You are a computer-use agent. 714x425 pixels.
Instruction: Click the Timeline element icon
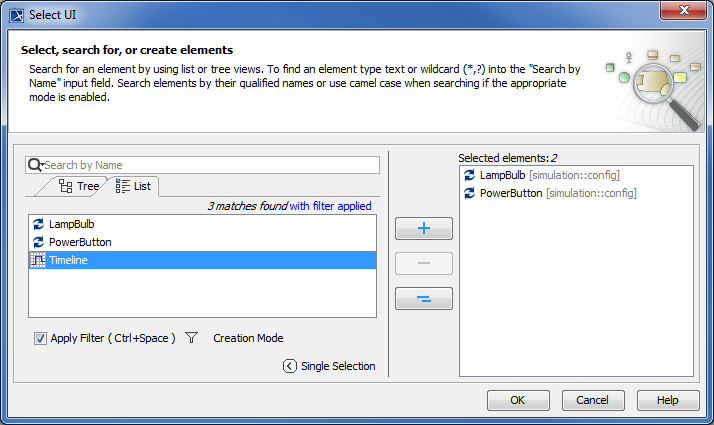(38, 260)
